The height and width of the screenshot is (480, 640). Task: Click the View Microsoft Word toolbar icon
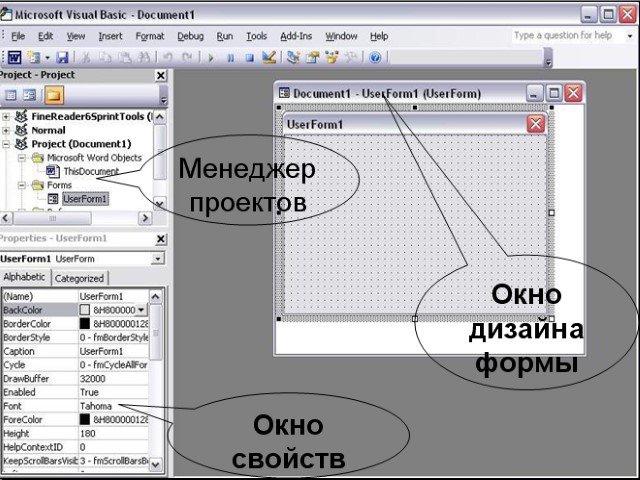click(15, 58)
